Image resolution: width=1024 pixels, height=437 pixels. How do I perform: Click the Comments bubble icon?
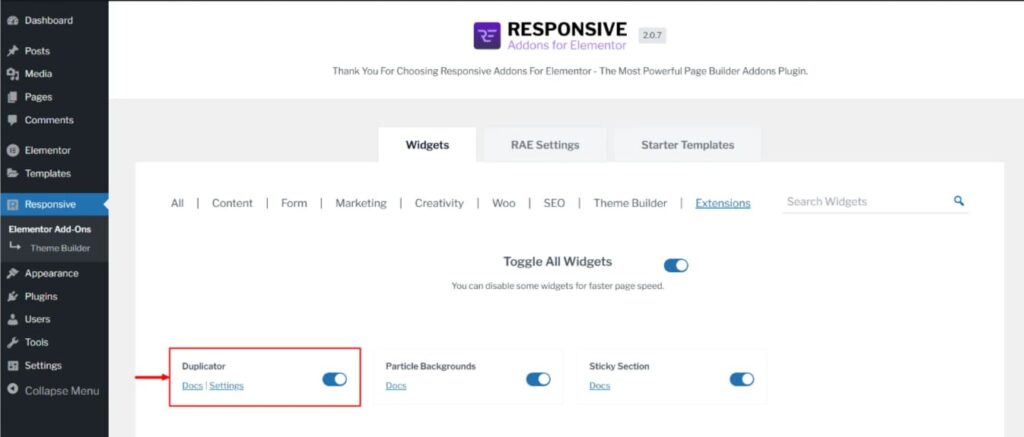[x=12, y=120]
